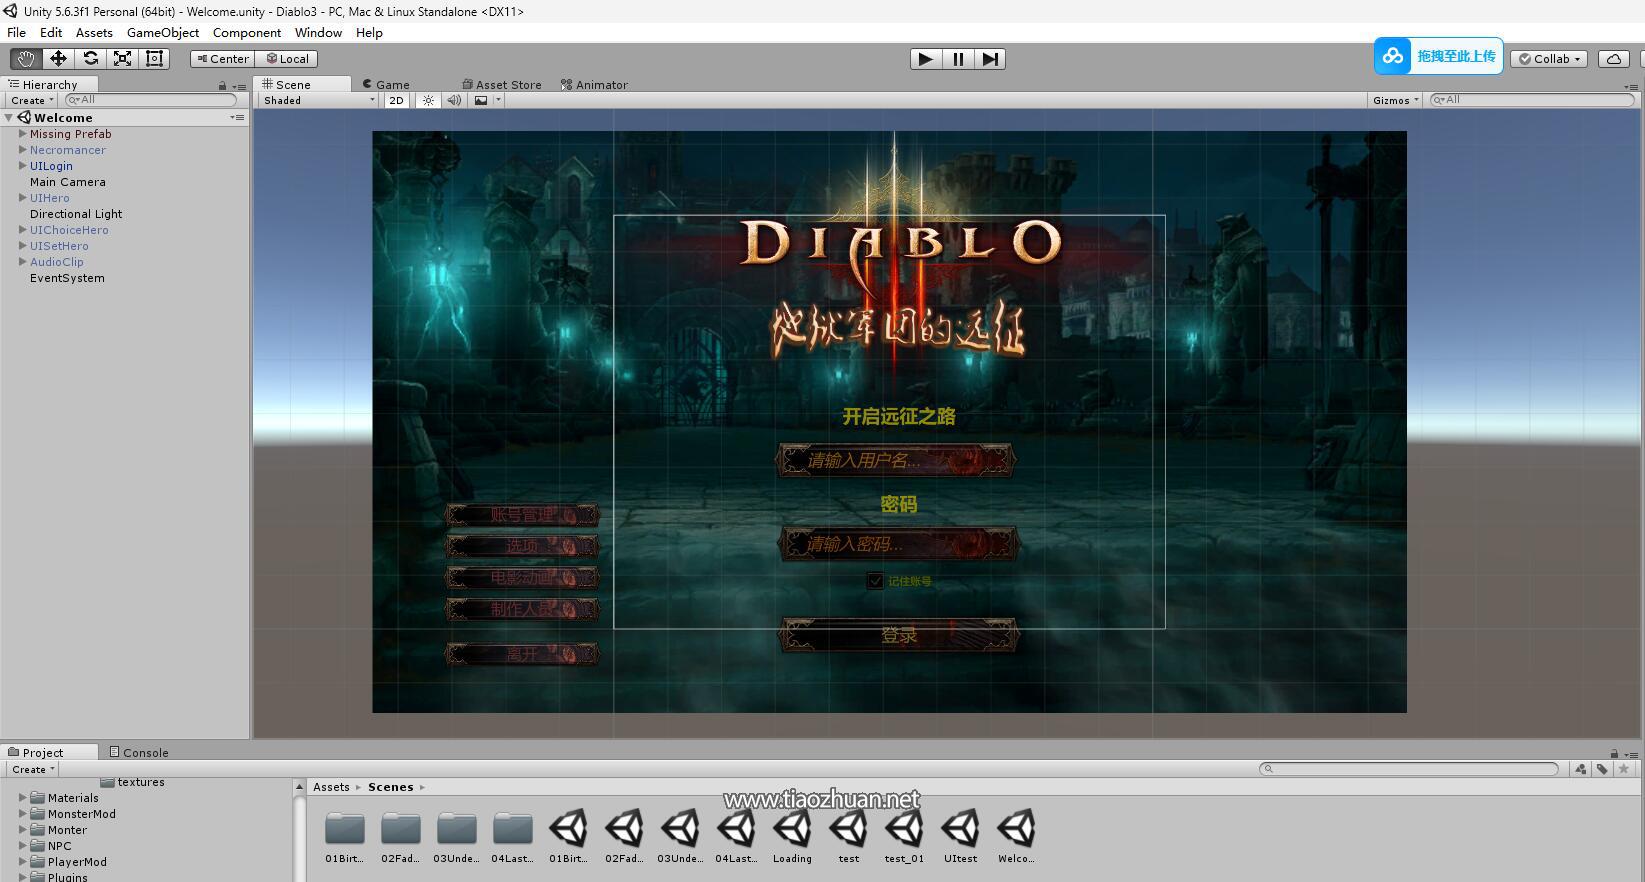Select the Loading scene asset
The image size is (1645, 882).
(x=792, y=836)
